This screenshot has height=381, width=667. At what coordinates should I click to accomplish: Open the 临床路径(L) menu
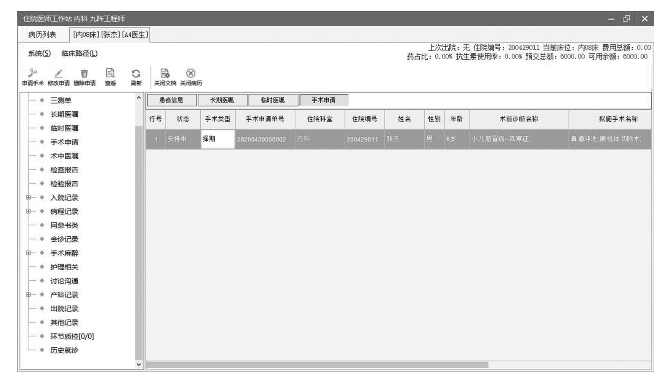point(80,54)
